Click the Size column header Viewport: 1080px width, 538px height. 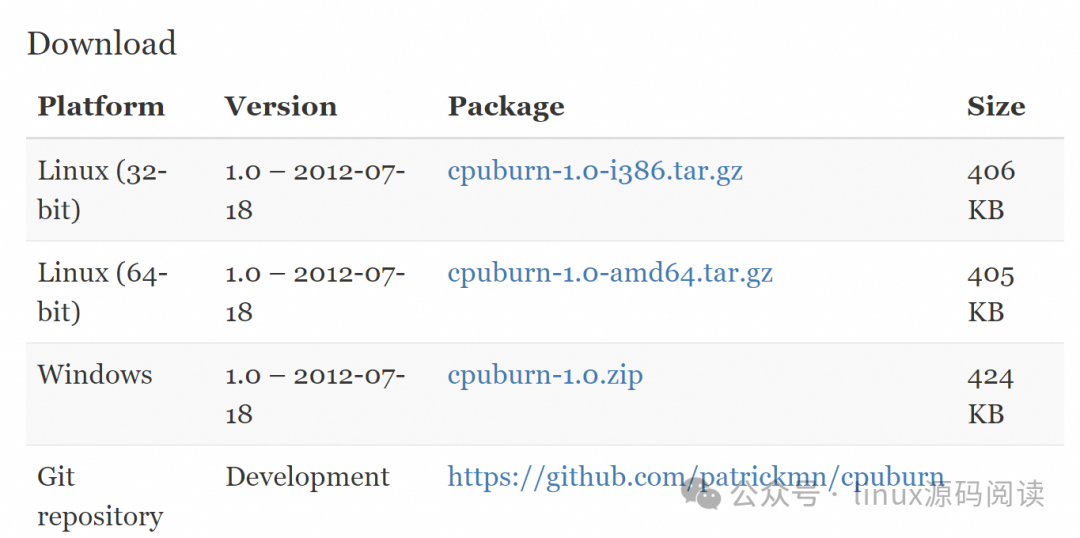[996, 107]
